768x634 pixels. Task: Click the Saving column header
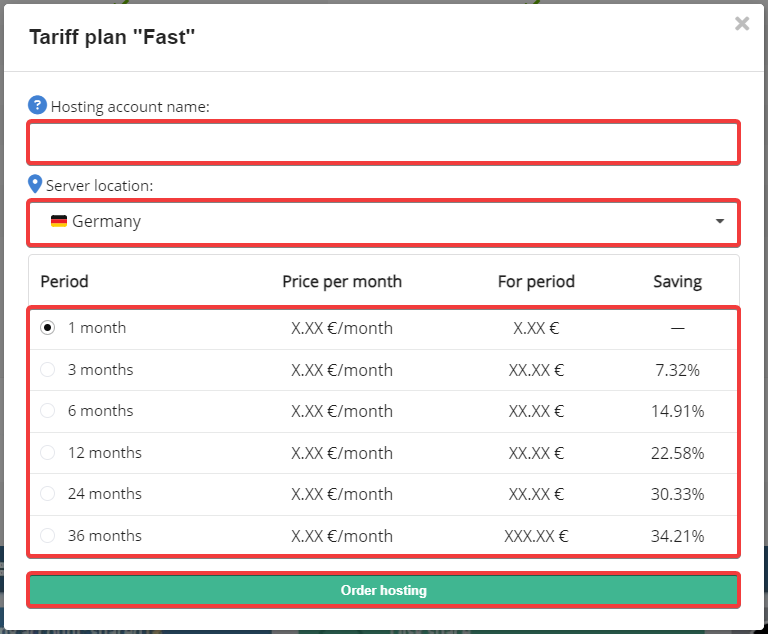click(677, 281)
